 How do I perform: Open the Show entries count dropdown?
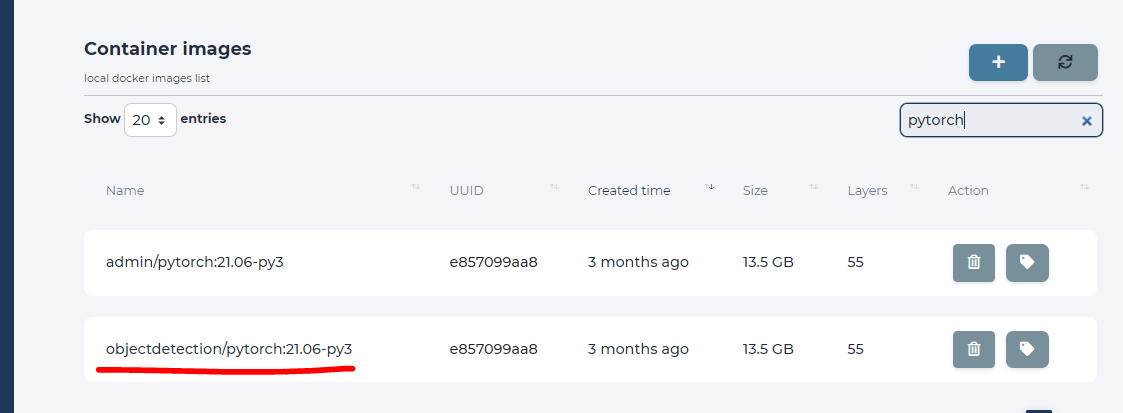tap(150, 120)
